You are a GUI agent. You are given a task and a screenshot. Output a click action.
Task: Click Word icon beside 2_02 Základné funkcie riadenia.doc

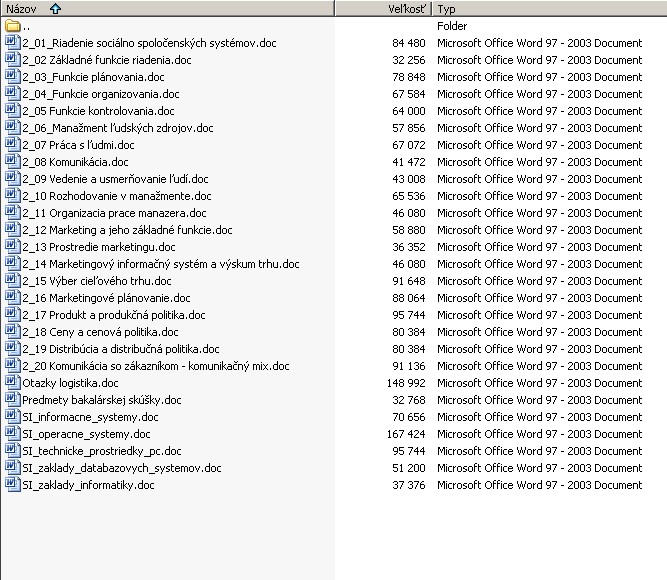click(x=13, y=60)
